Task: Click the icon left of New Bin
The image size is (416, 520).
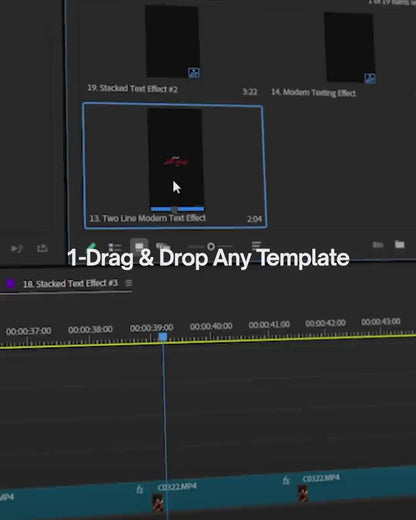Action: point(378,245)
